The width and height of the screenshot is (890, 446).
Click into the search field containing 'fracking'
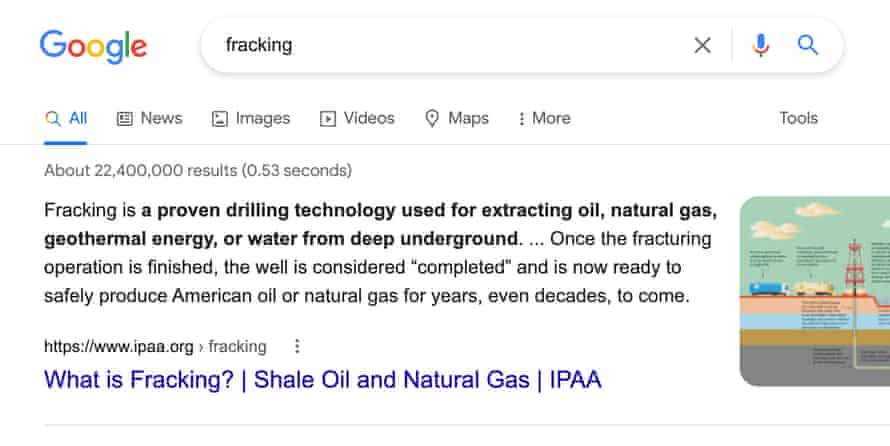440,45
